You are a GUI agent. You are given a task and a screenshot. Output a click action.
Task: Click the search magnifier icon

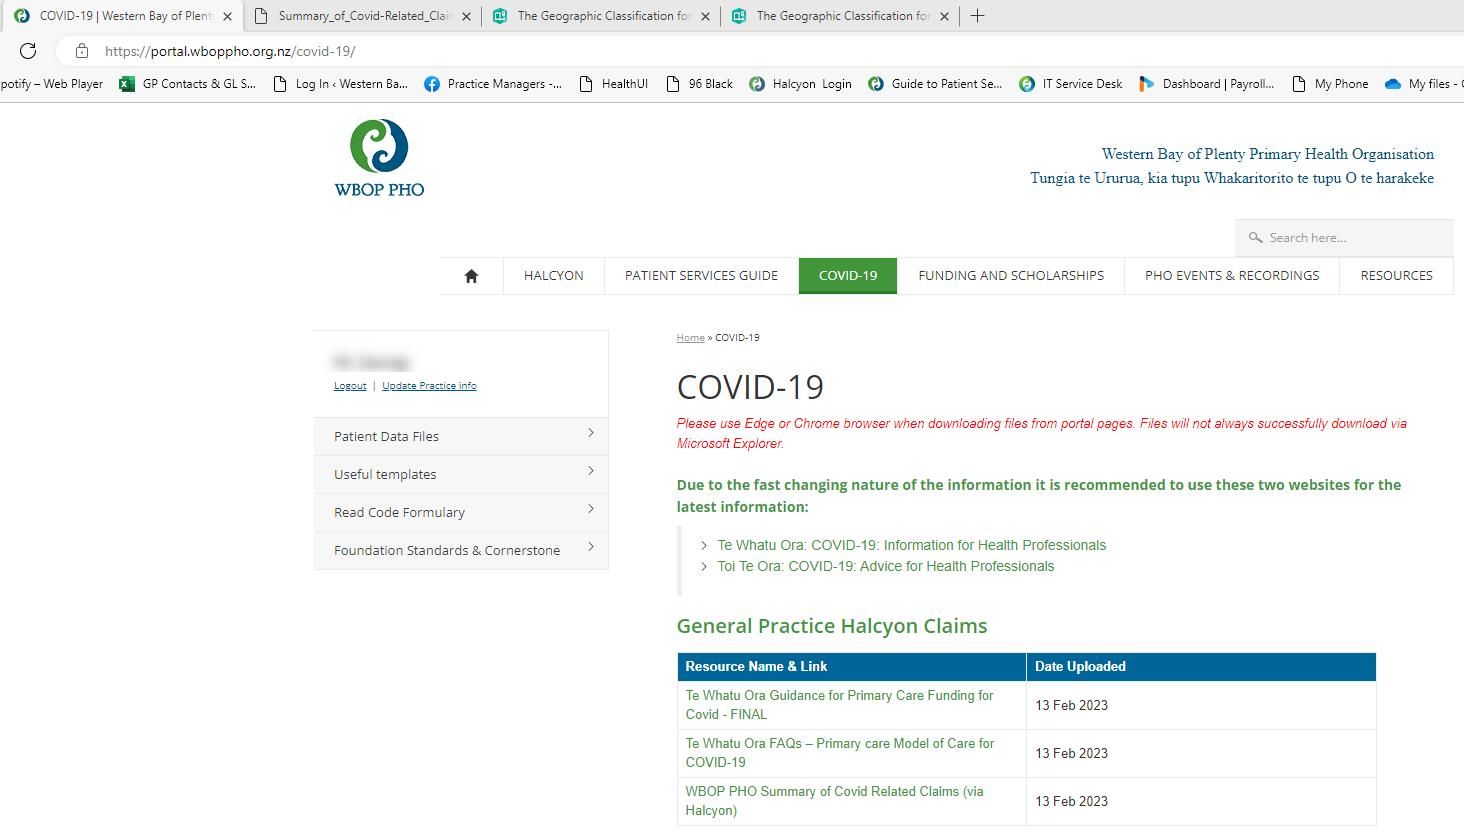[x=1256, y=238]
